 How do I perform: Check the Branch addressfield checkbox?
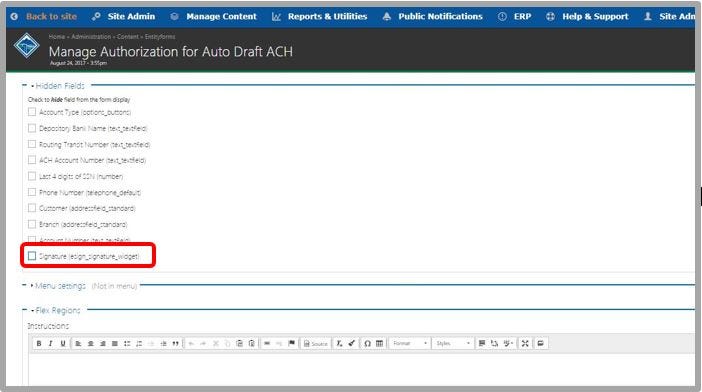[x=32, y=224]
